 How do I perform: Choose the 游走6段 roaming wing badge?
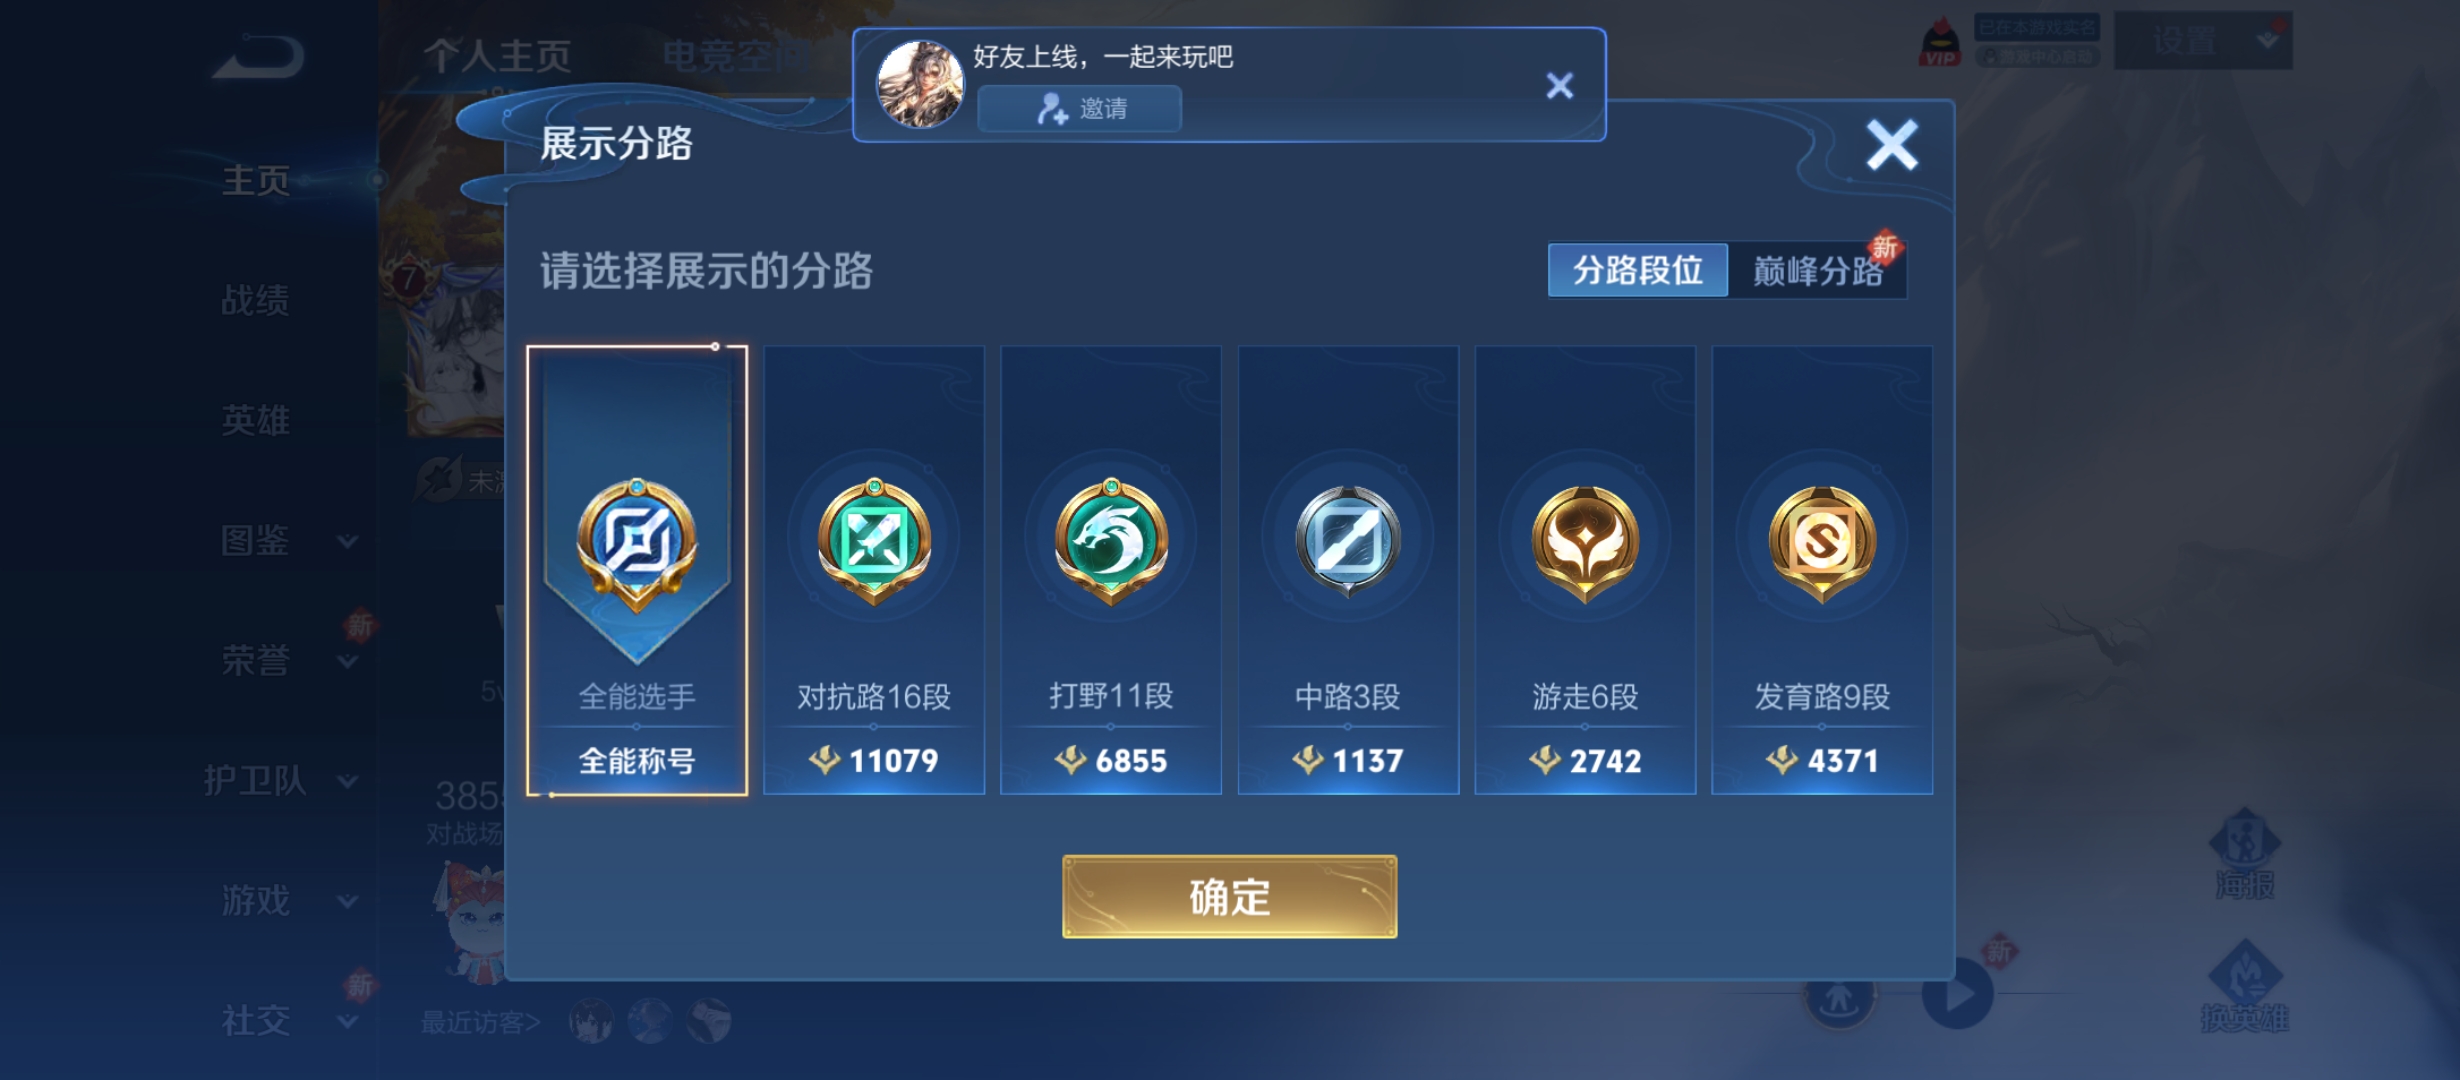pos(1585,571)
